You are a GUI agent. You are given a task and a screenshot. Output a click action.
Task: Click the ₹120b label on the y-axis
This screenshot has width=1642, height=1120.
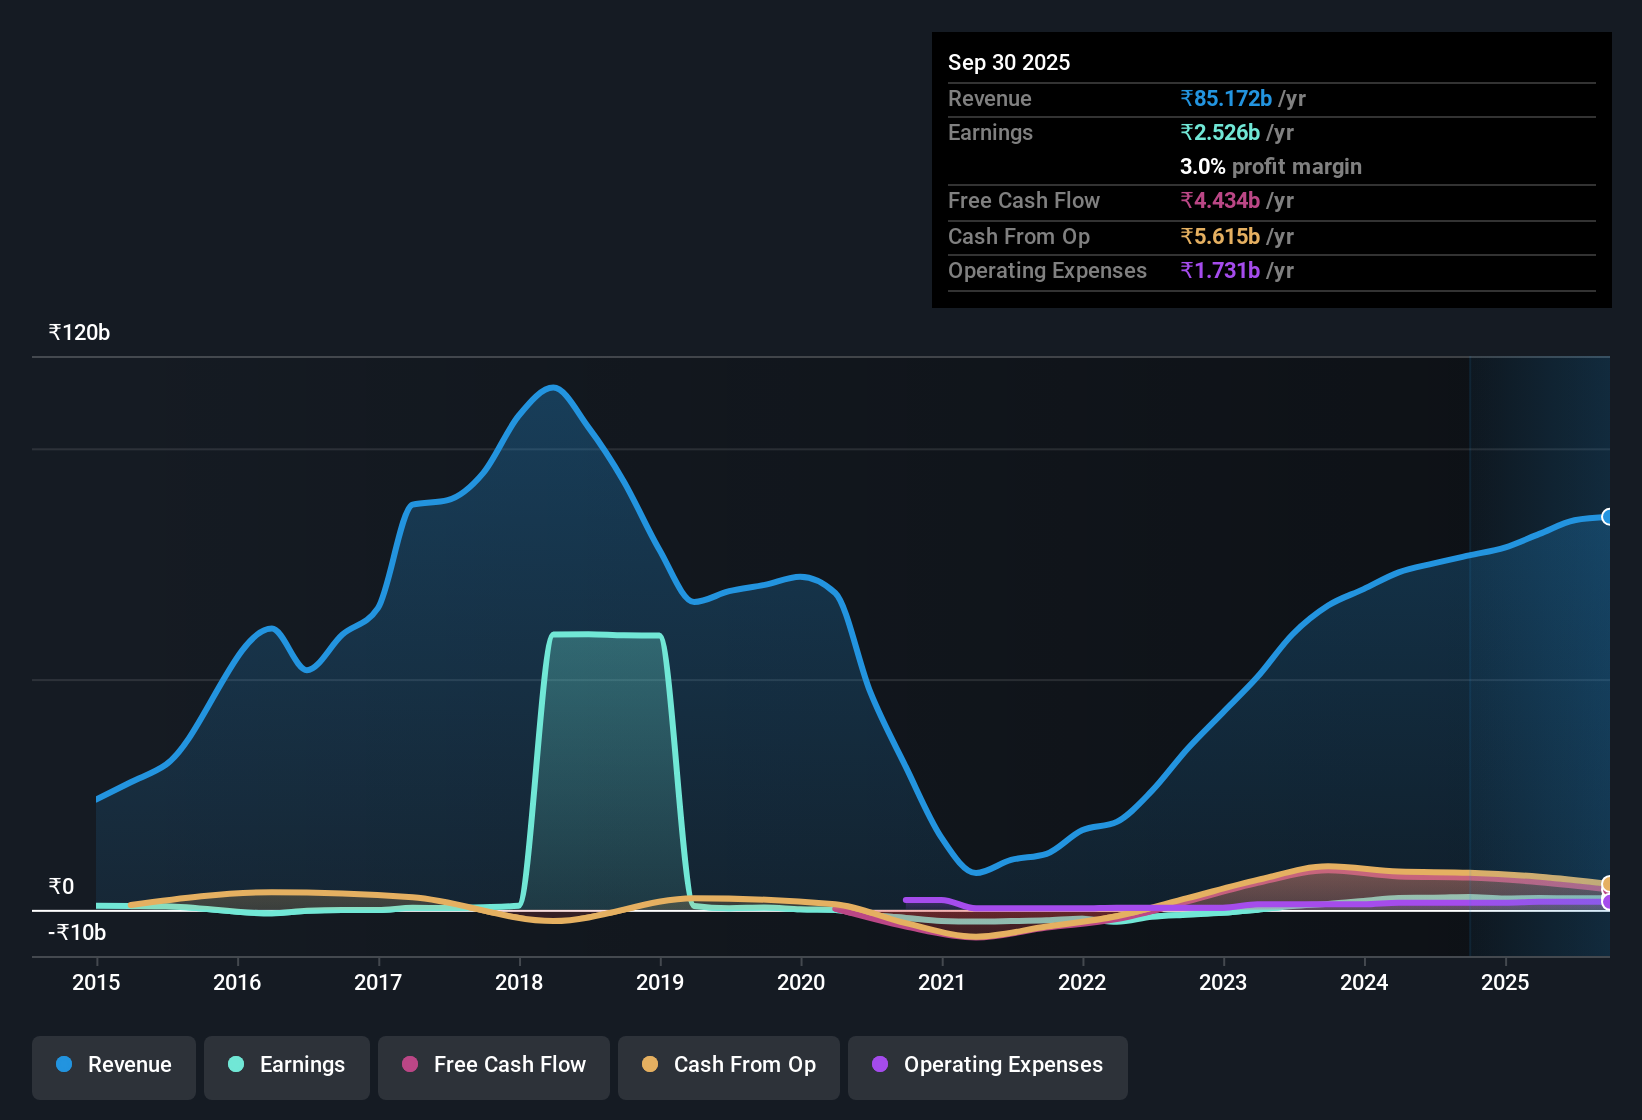78,332
